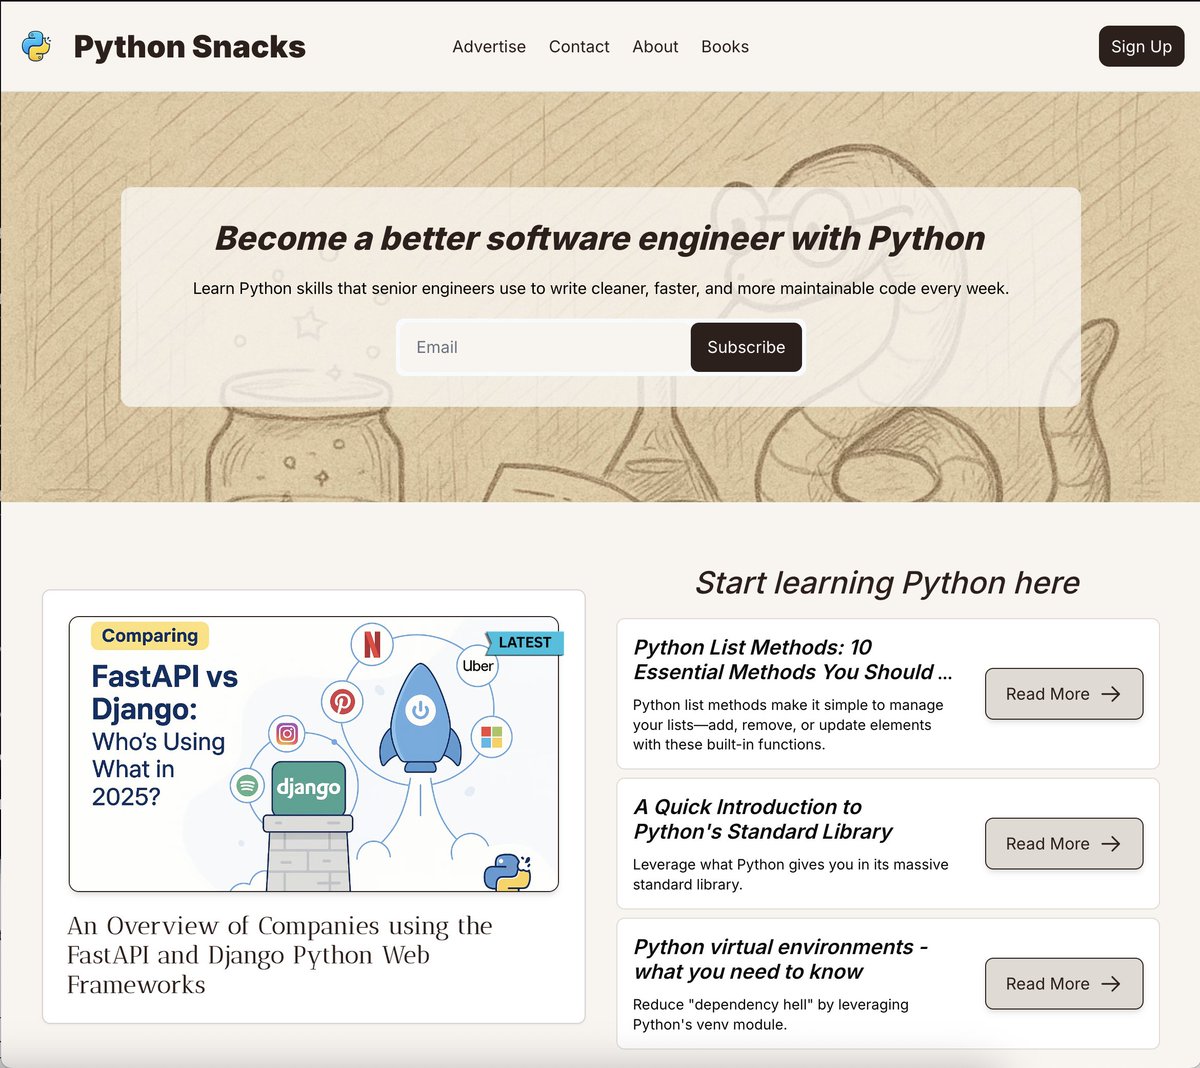Image resolution: width=1200 pixels, height=1068 pixels.
Task: Click the Instagram icon in the thumbnail
Action: [x=287, y=734]
